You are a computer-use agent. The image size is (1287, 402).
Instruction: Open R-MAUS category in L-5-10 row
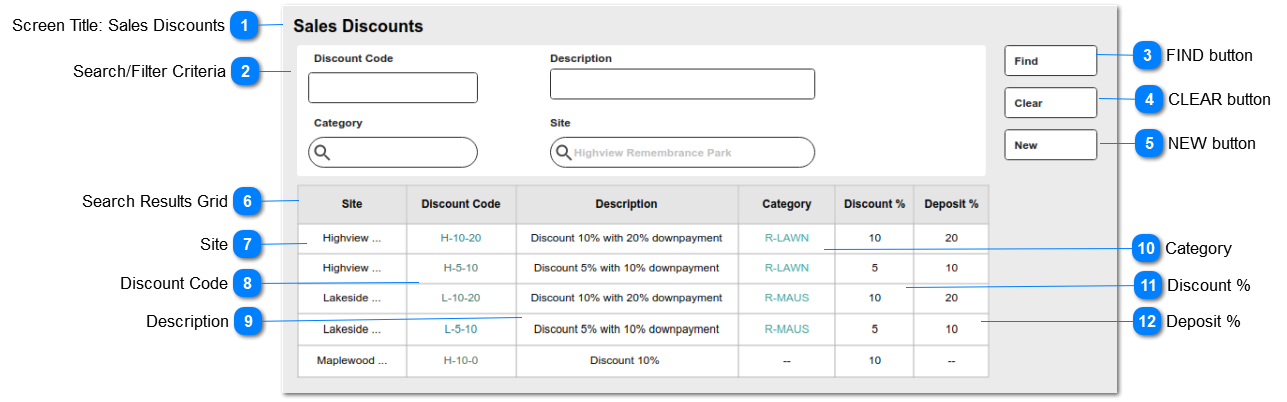(x=787, y=329)
